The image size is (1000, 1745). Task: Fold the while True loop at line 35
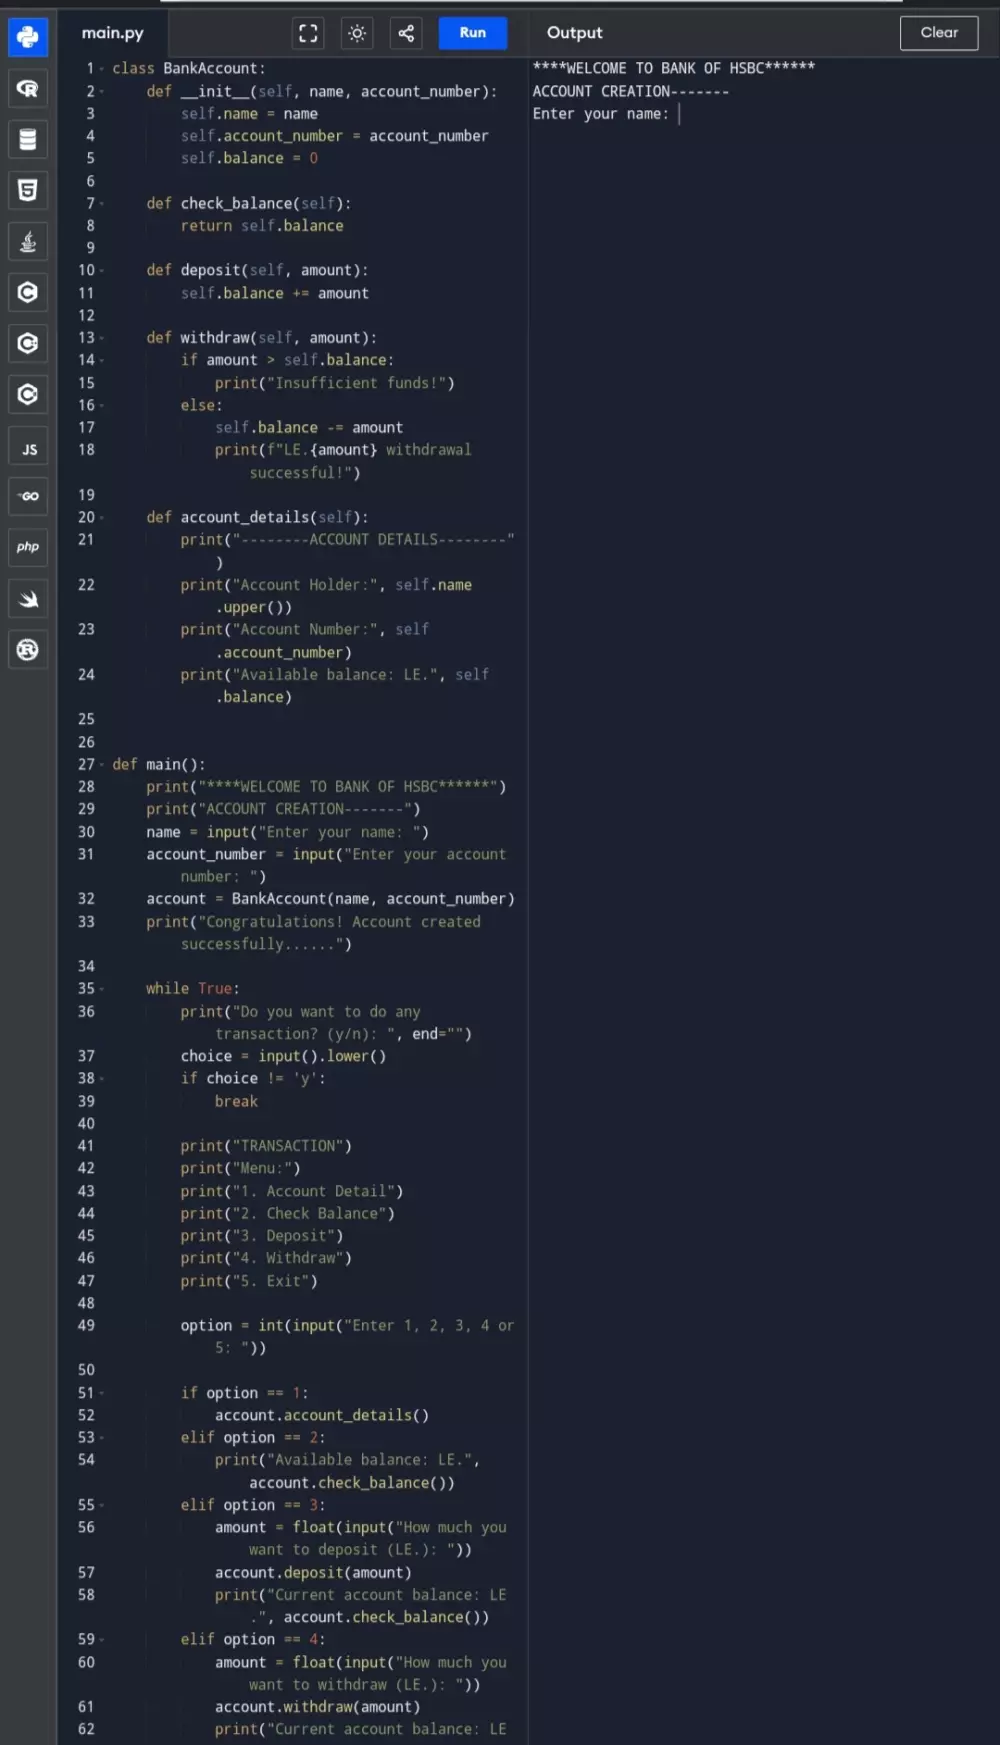point(102,988)
